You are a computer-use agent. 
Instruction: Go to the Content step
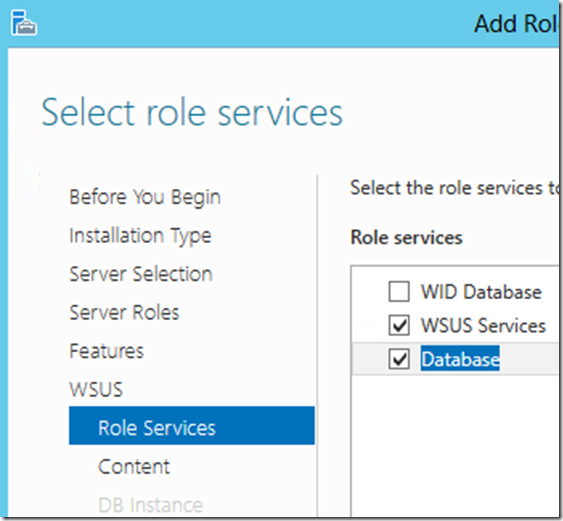click(134, 466)
